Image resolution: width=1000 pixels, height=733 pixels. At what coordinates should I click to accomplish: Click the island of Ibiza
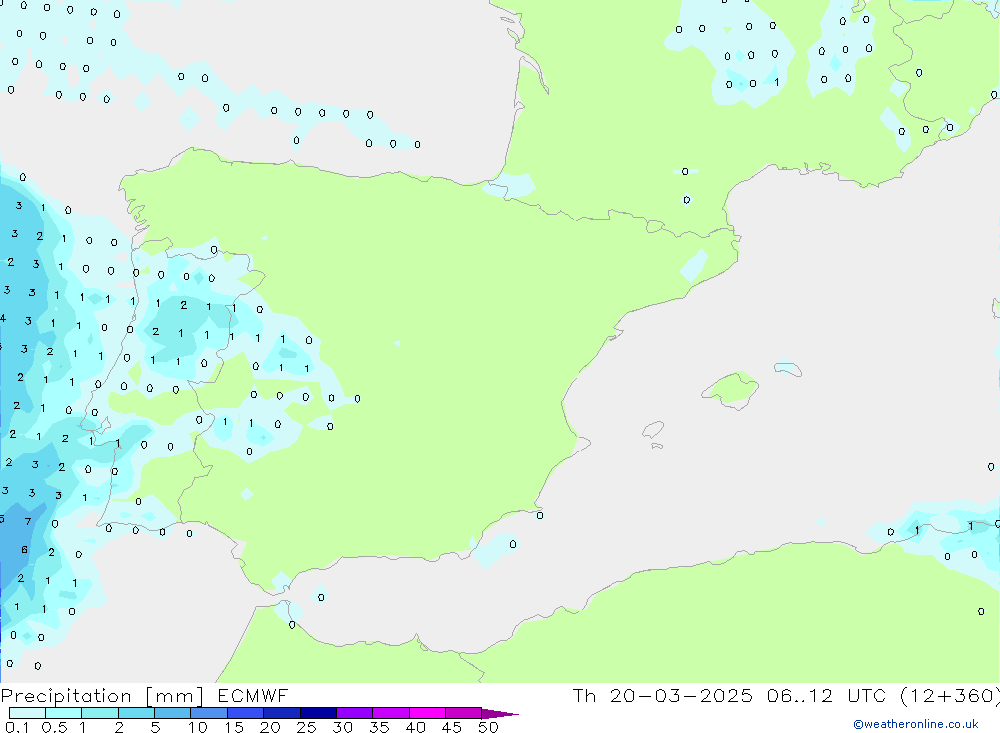653,429
